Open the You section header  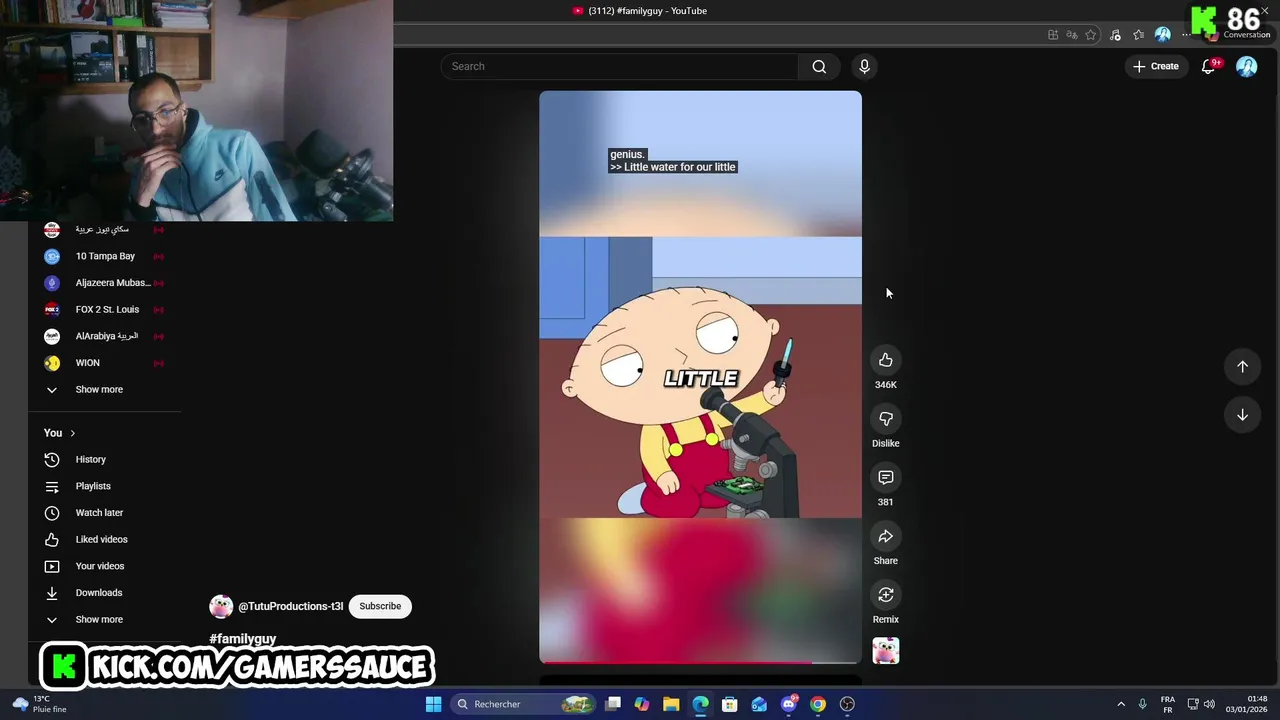(59, 433)
